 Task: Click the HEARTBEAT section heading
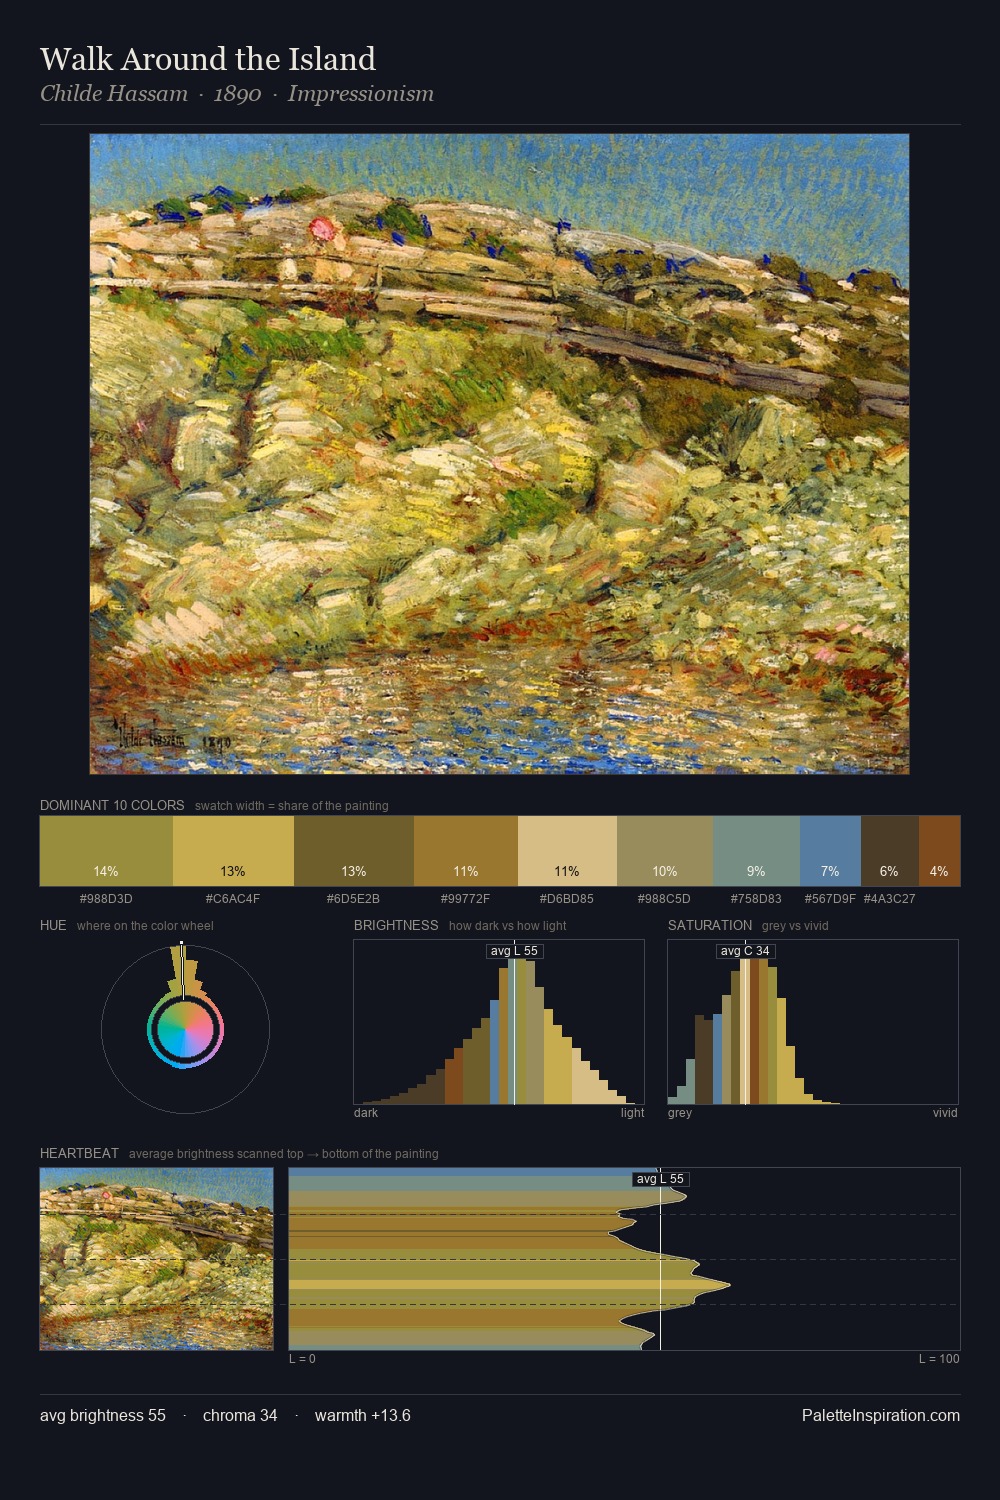pyautogui.click(x=79, y=1153)
